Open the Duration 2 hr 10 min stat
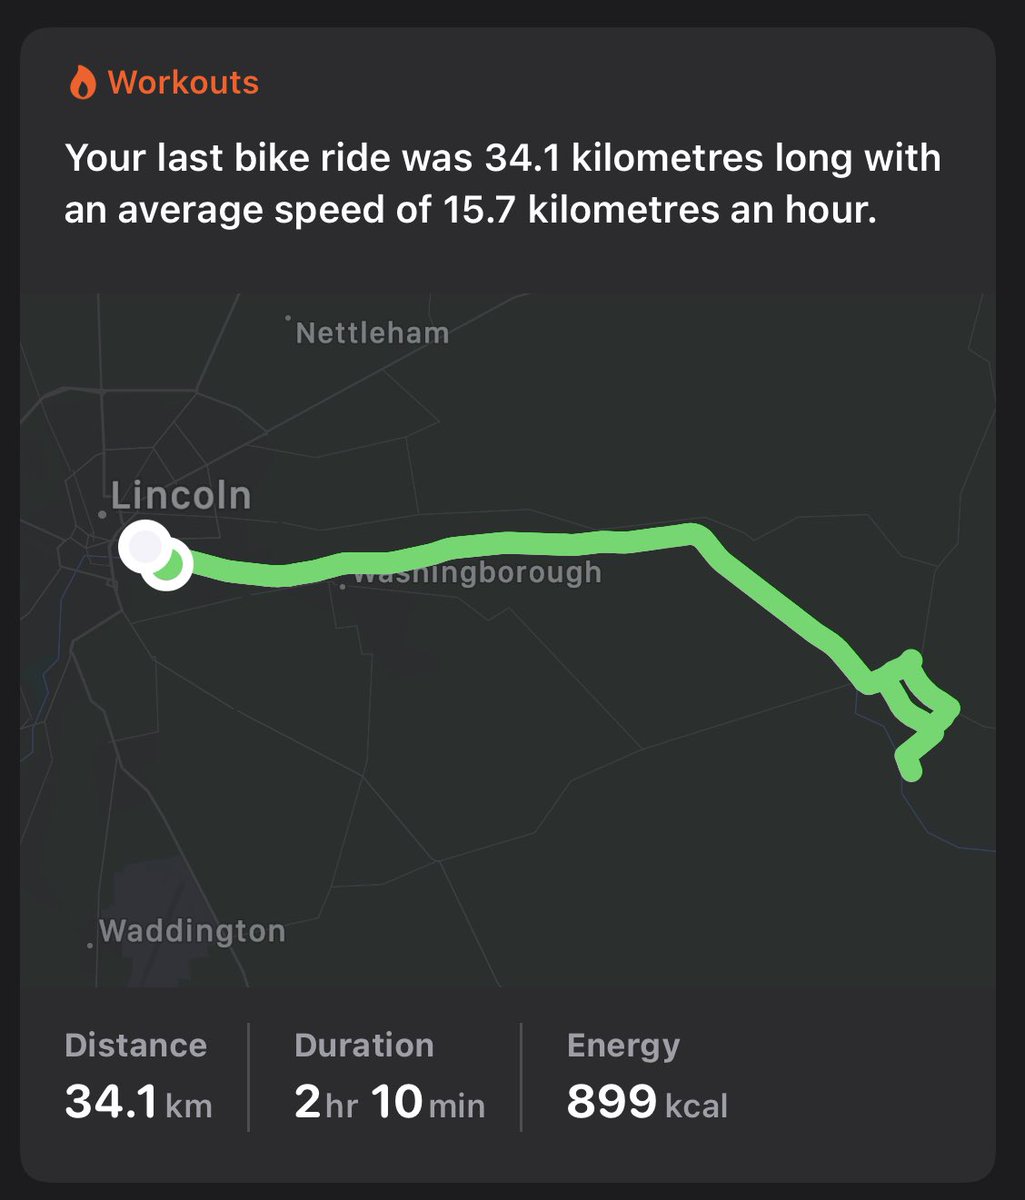The image size is (1025, 1200). coord(389,1102)
